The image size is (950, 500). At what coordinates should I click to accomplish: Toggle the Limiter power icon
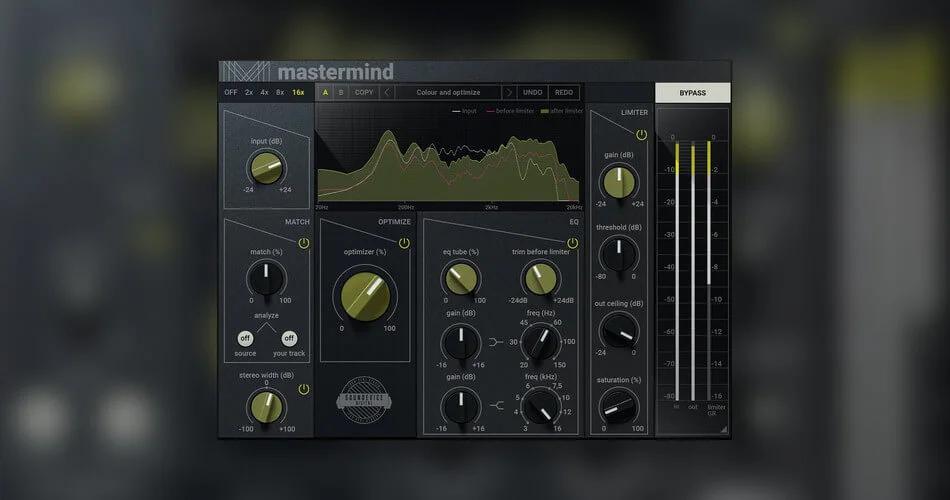click(641, 135)
